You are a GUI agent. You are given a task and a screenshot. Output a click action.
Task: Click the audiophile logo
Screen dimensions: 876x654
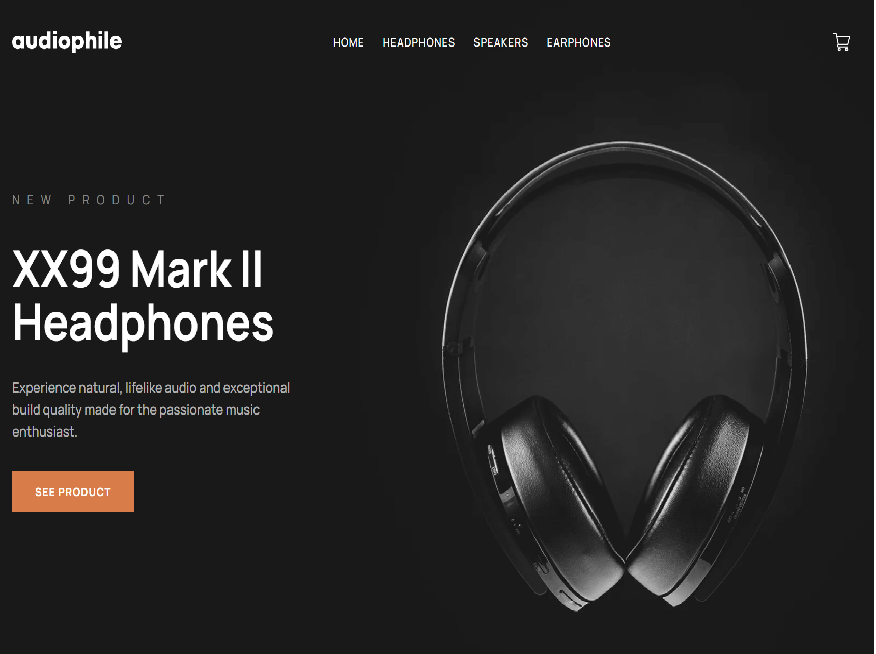click(x=67, y=42)
